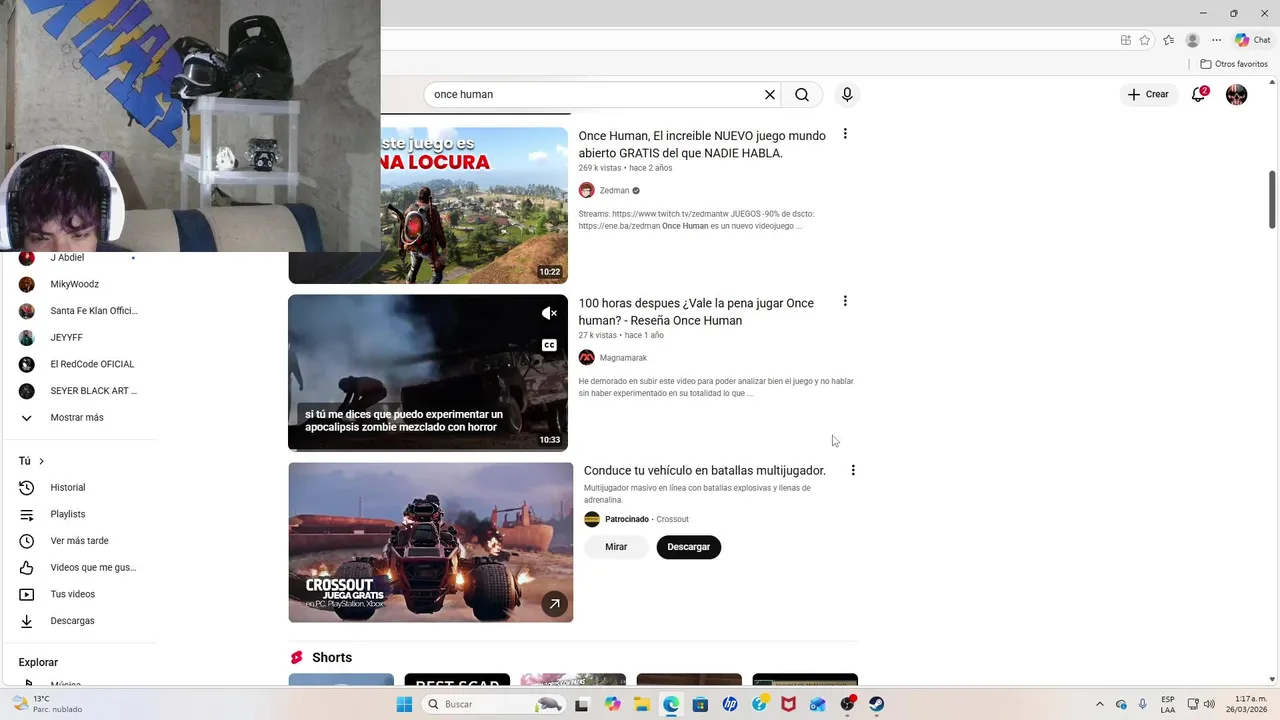Show hidden system tray icons
Viewport: 1280px width, 720px height.
1100,704
